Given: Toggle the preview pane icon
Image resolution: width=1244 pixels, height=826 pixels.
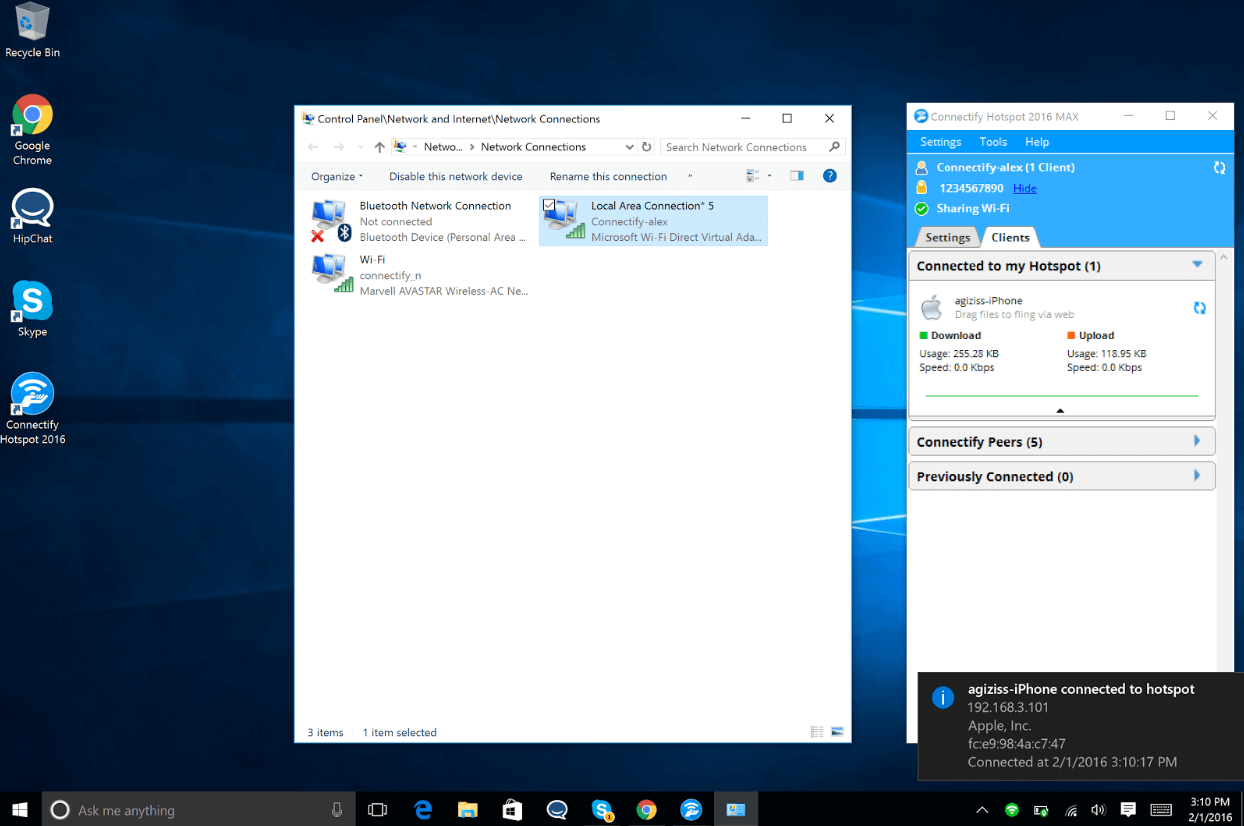Looking at the screenshot, I should click(x=797, y=176).
